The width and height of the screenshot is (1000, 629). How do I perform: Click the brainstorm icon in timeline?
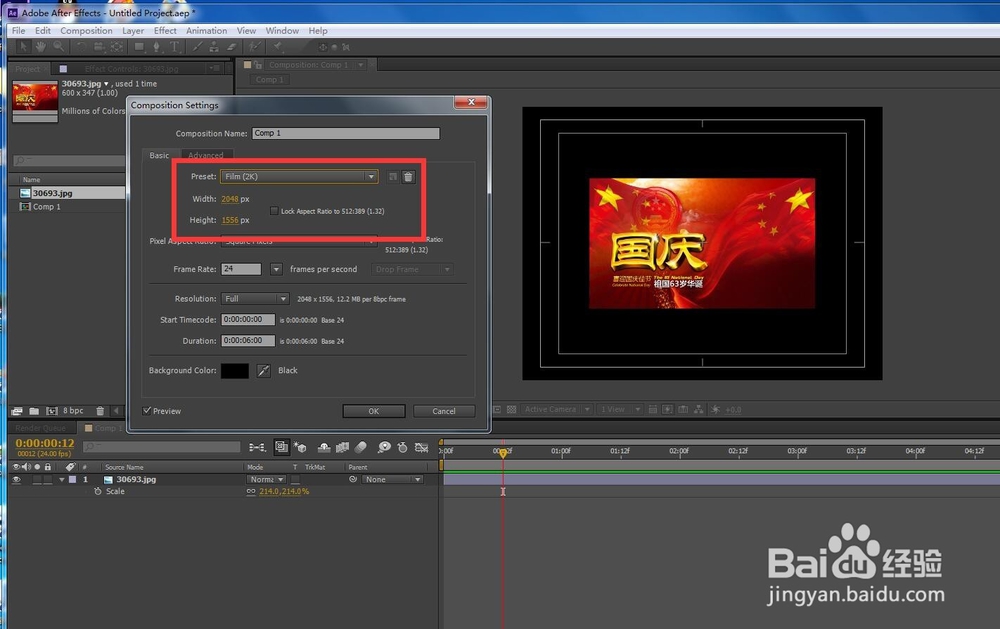[384, 448]
